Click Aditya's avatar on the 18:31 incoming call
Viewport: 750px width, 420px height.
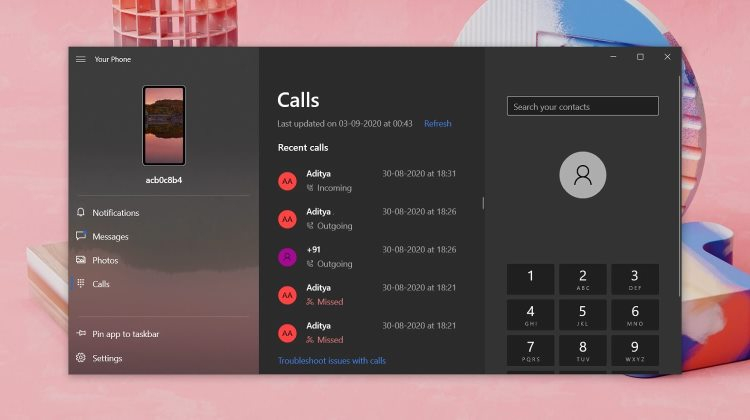click(x=287, y=181)
